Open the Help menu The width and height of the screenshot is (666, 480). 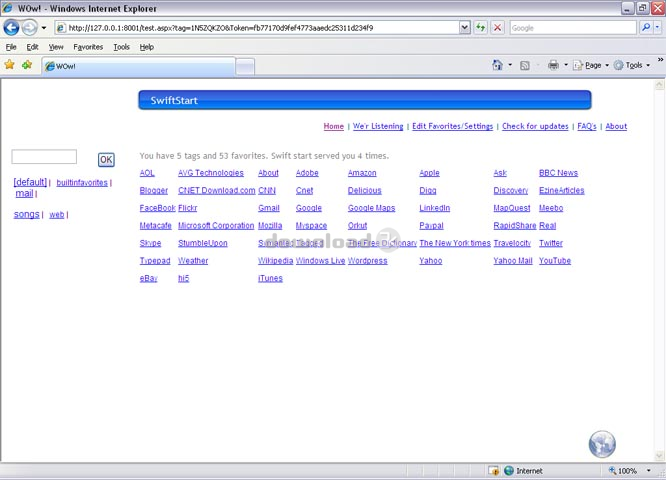click(x=147, y=47)
